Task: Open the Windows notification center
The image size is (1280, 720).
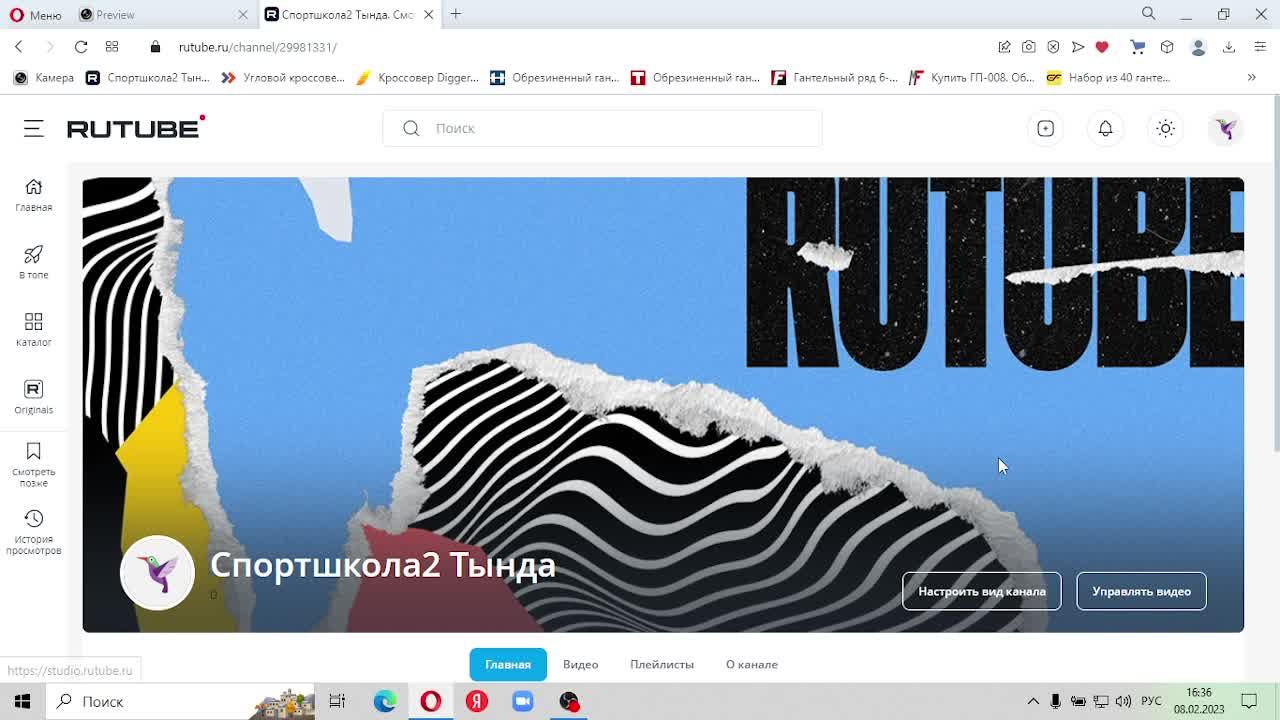Action: point(1249,701)
